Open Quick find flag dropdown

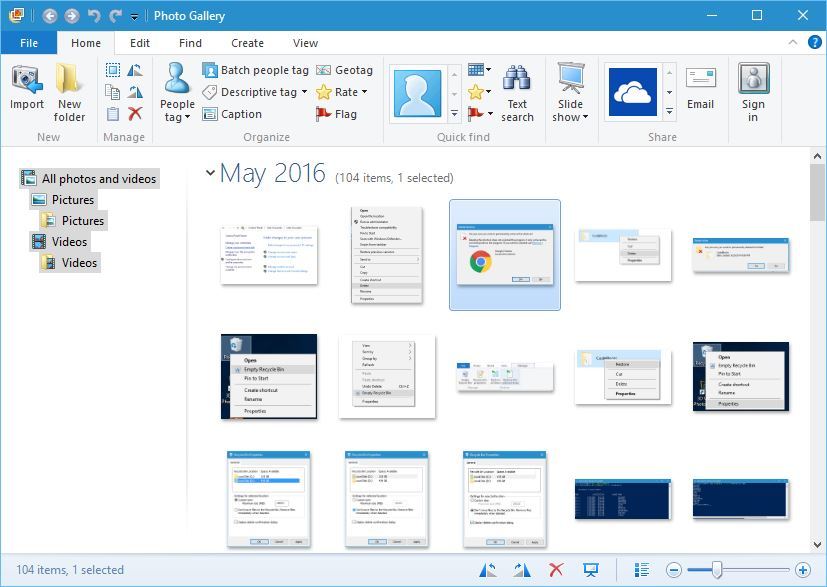click(x=491, y=113)
